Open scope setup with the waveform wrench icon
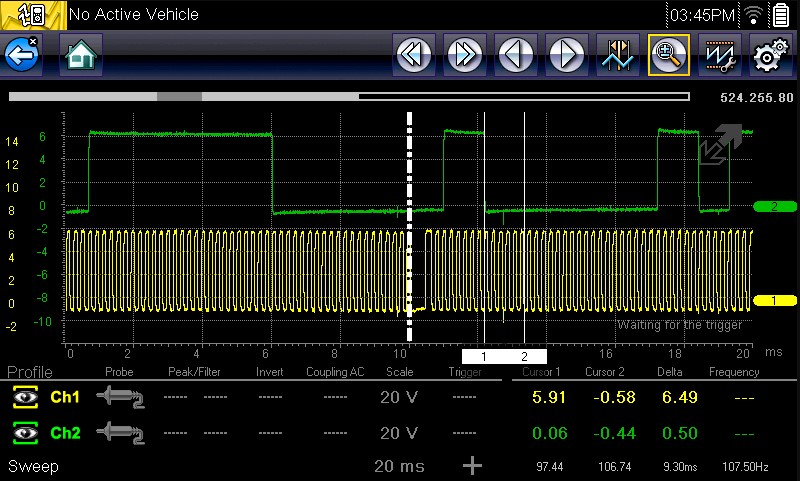Screen dimensions: 800x481 click(x=718, y=55)
